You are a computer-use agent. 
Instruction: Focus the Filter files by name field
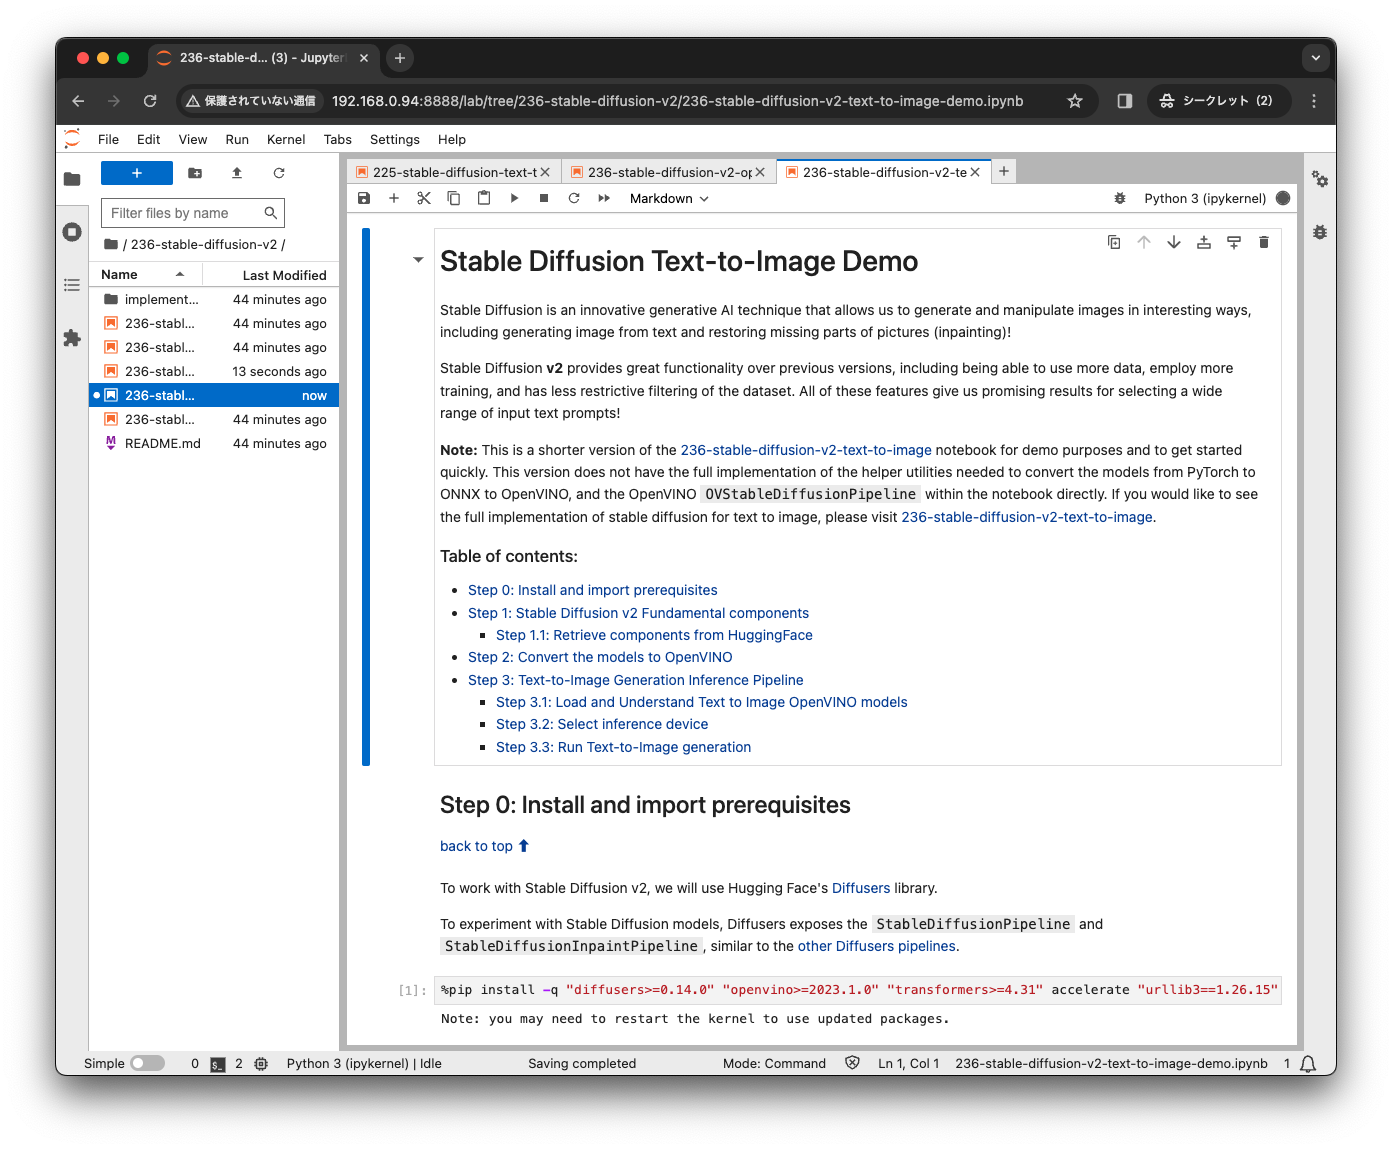(192, 213)
